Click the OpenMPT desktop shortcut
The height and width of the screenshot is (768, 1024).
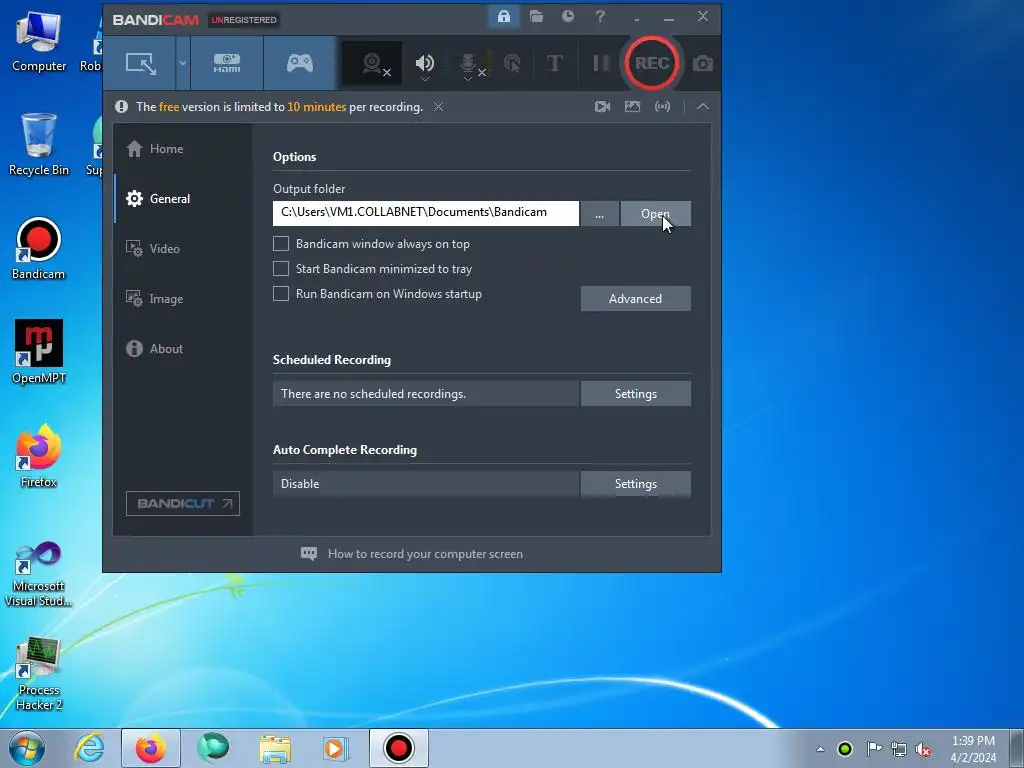pyautogui.click(x=39, y=351)
